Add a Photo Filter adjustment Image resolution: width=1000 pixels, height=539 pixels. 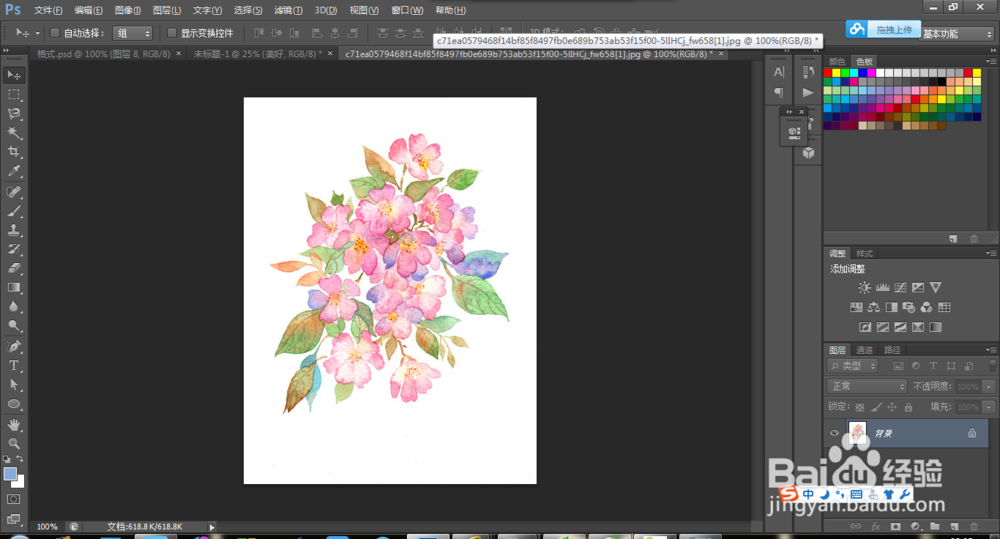click(909, 307)
